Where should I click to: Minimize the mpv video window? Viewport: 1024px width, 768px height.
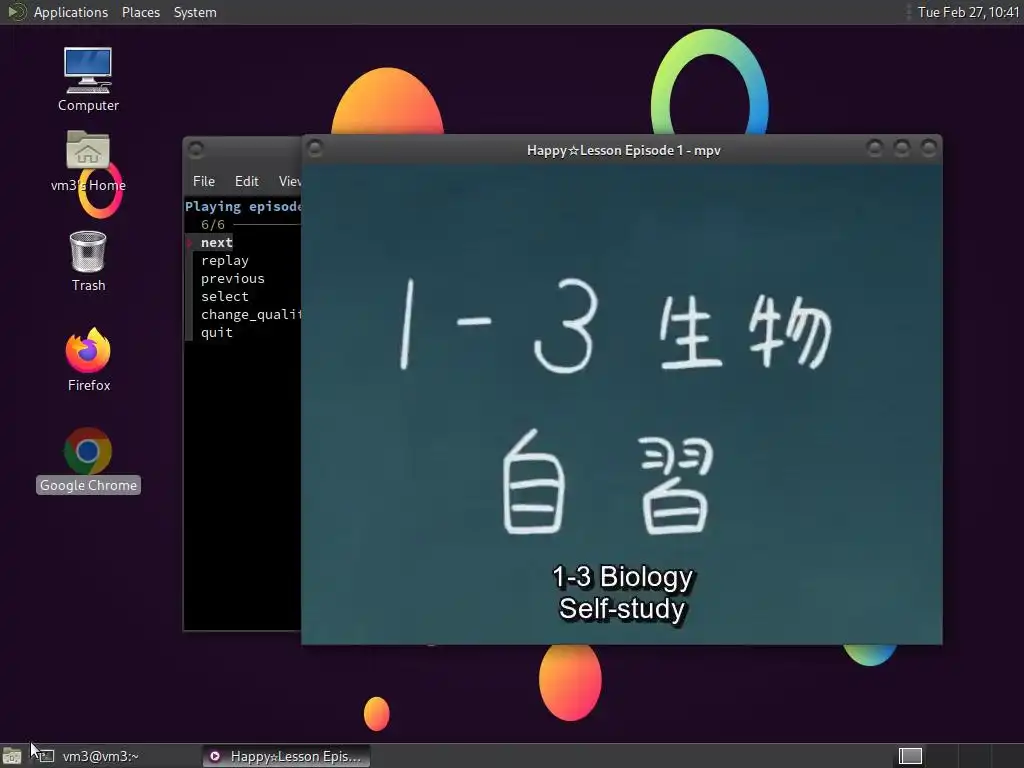pyautogui.click(x=874, y=148)
